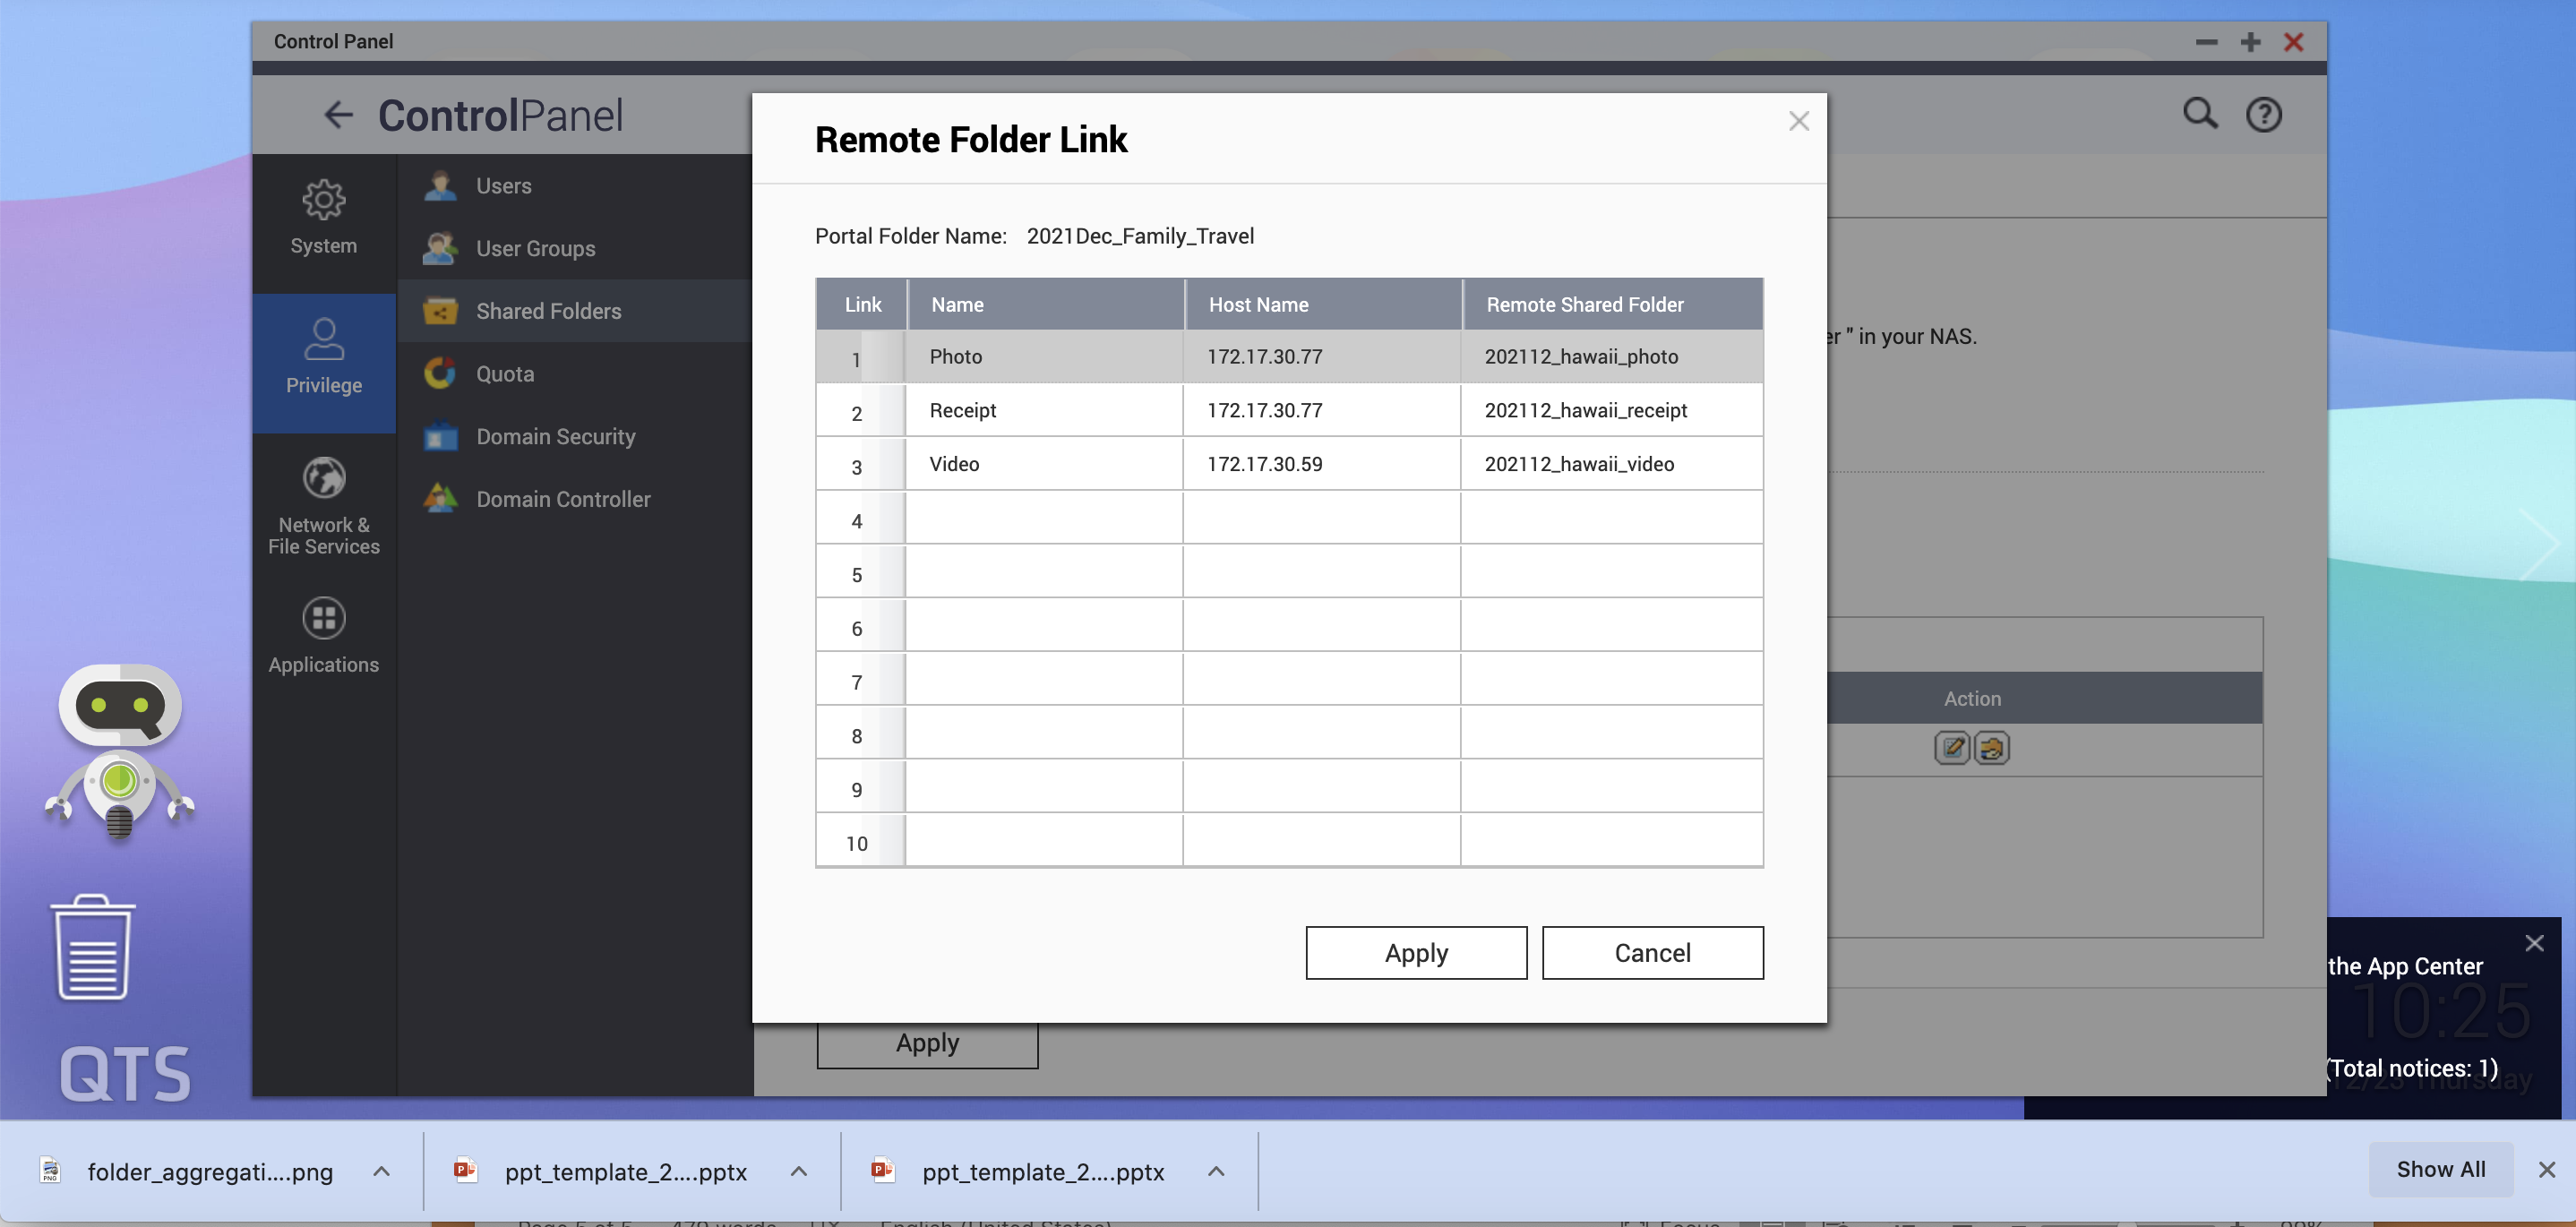This screenshot has width=2576, height=1227.
Task: Open the System category icon
Action: click(323, 200)
